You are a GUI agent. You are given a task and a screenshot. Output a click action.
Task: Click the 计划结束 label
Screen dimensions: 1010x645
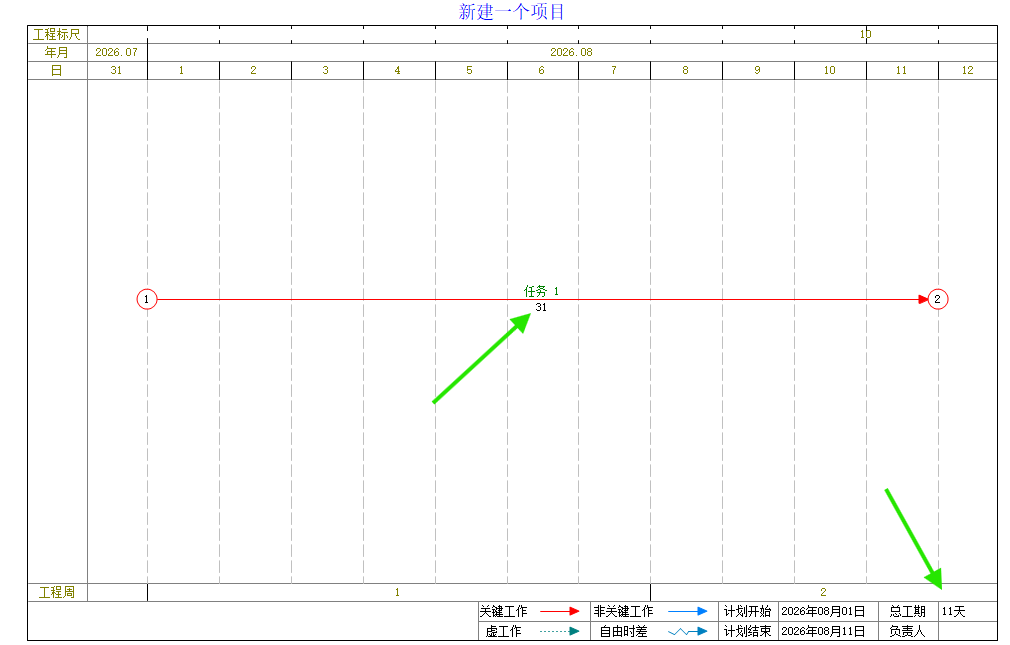pos(748,631)
